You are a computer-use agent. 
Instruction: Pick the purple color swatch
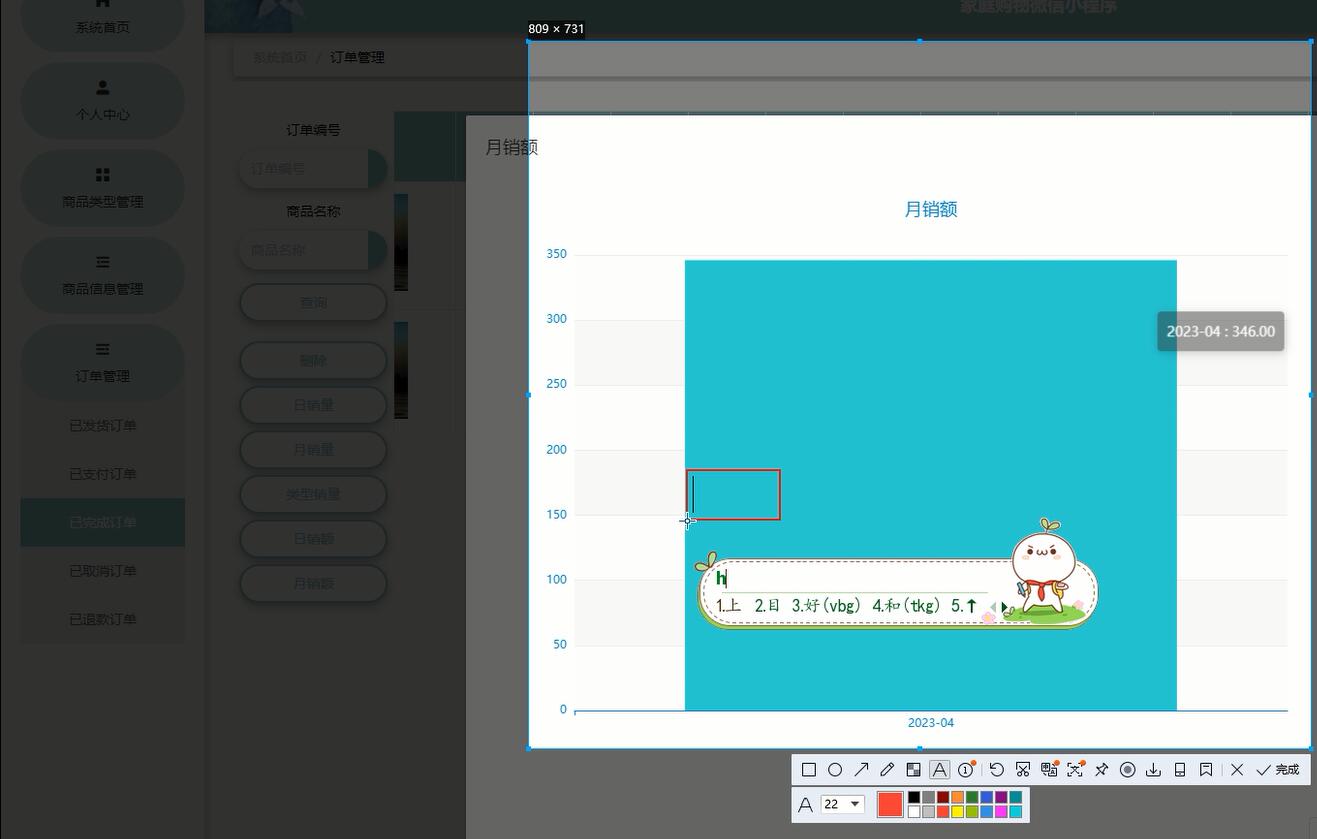tap(1001, 797)
